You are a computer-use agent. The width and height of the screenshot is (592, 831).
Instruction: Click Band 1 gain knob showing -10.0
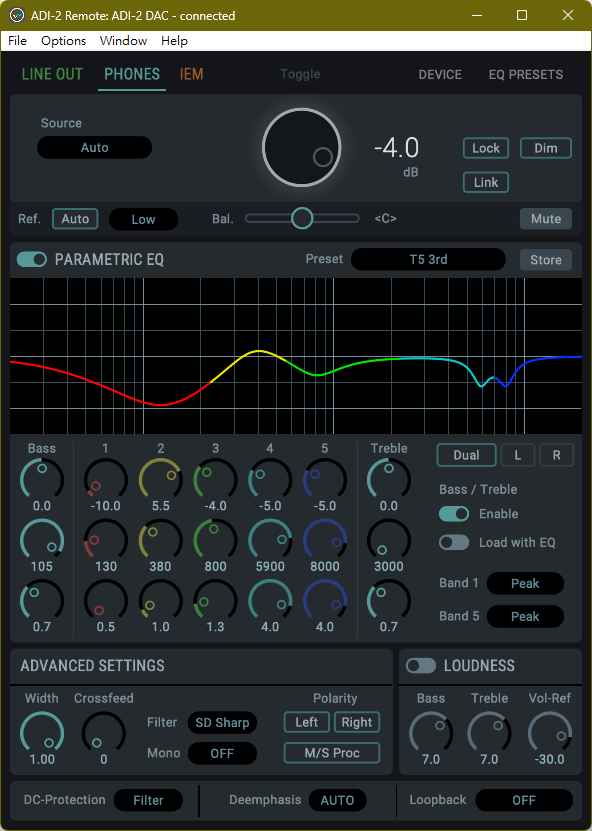[105, 480]
